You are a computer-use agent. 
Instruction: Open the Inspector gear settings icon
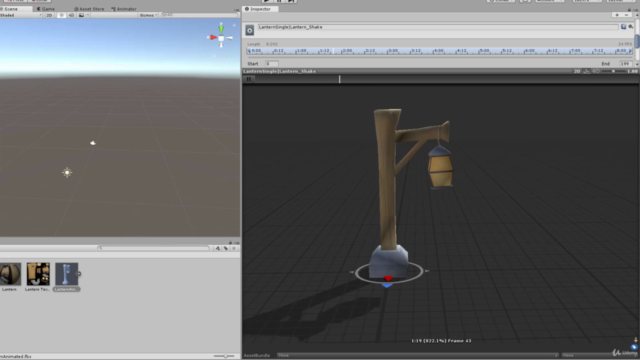[631, 27]
